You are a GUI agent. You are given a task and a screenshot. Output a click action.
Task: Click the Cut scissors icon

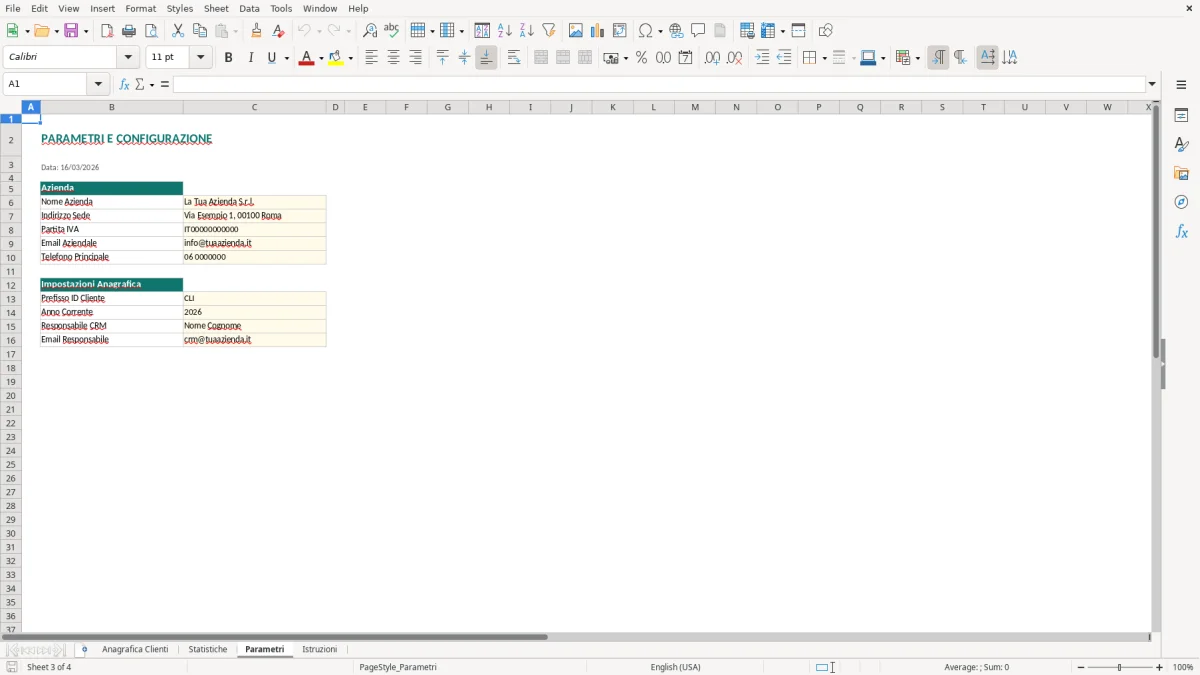[178, 31]
